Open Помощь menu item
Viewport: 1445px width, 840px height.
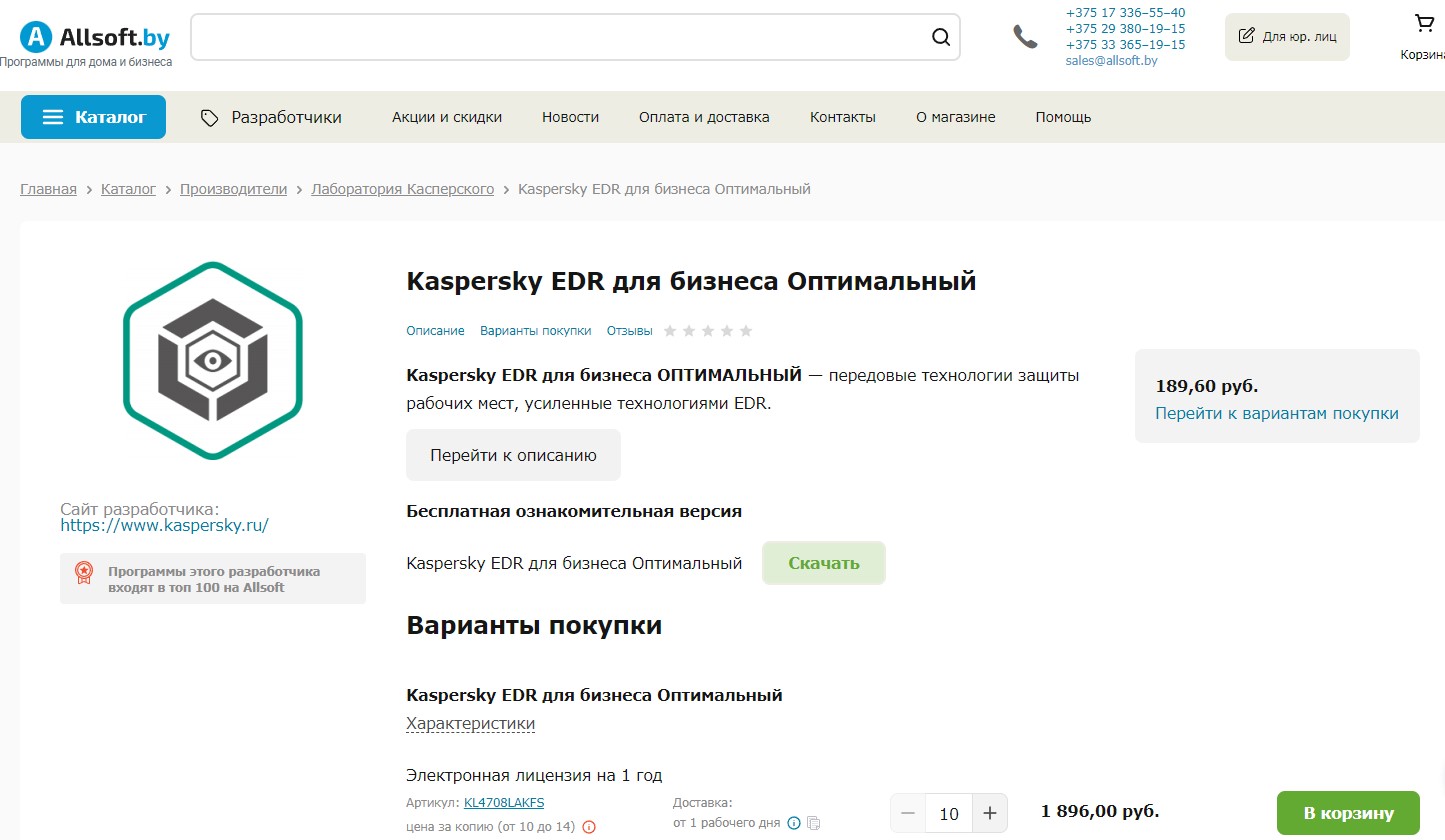[1063, 117]
